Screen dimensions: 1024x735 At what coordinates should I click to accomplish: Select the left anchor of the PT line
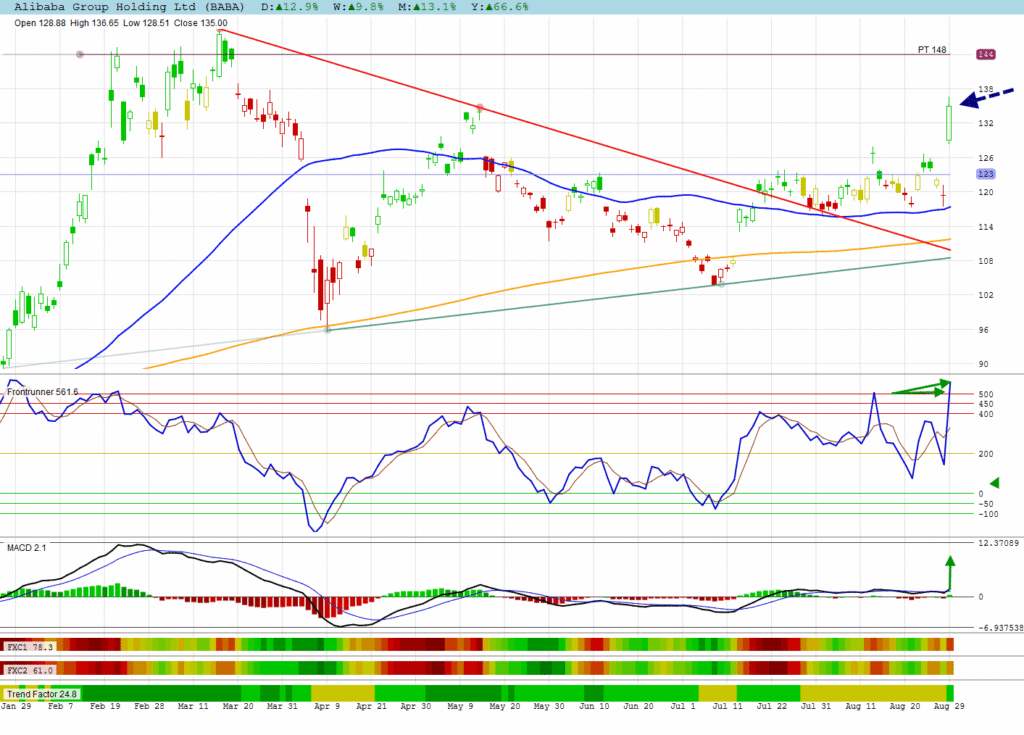(80, 54)
